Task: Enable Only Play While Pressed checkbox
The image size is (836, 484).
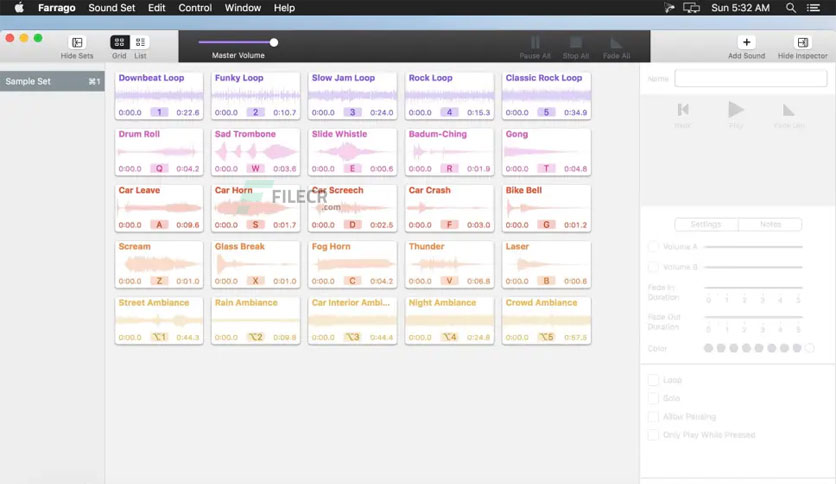Action: point(653,435)
